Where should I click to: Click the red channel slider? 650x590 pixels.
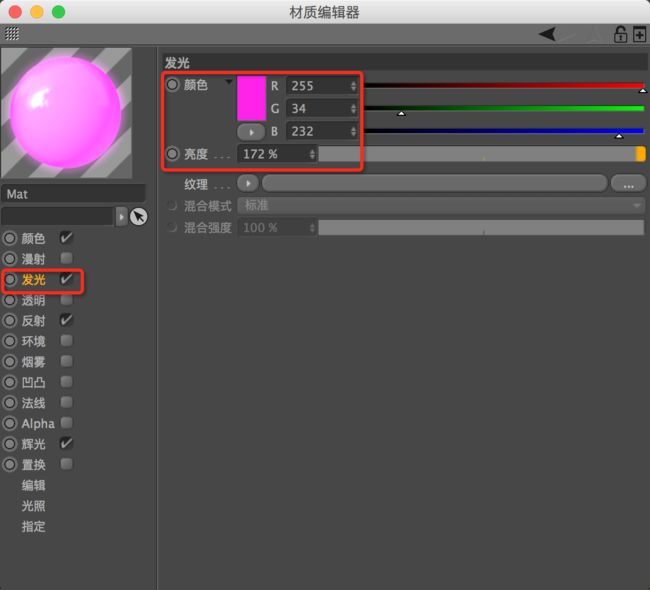504,86
